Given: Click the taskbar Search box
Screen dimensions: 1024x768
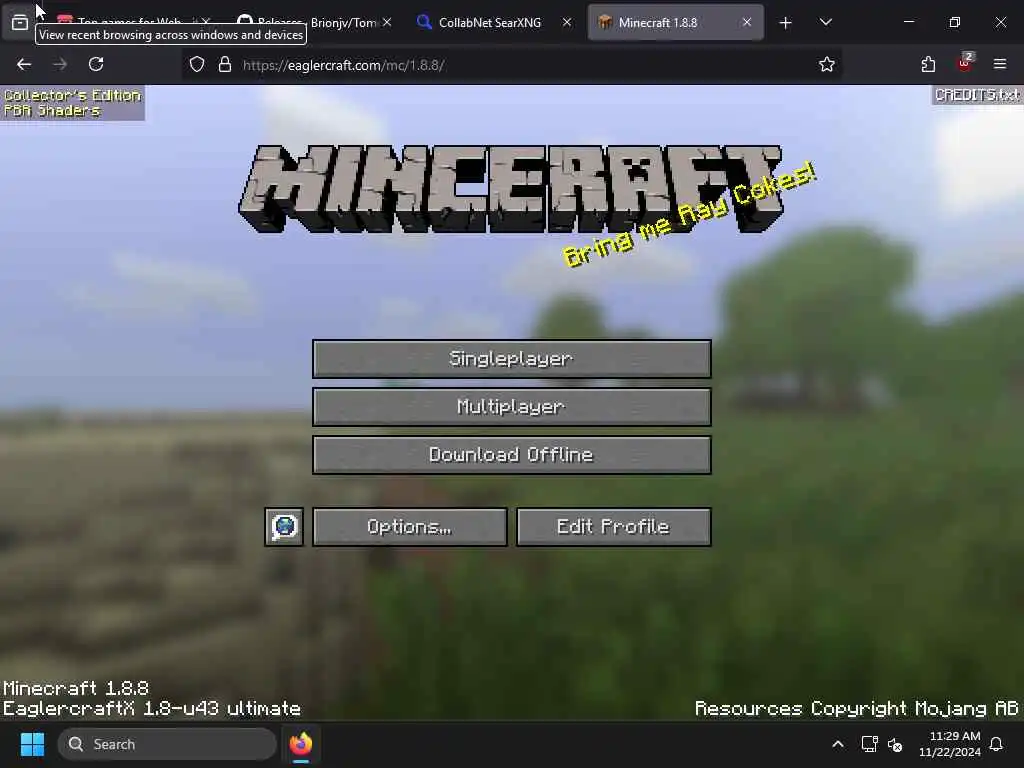Looking at the screenshot, I should (x=167, y=744).
